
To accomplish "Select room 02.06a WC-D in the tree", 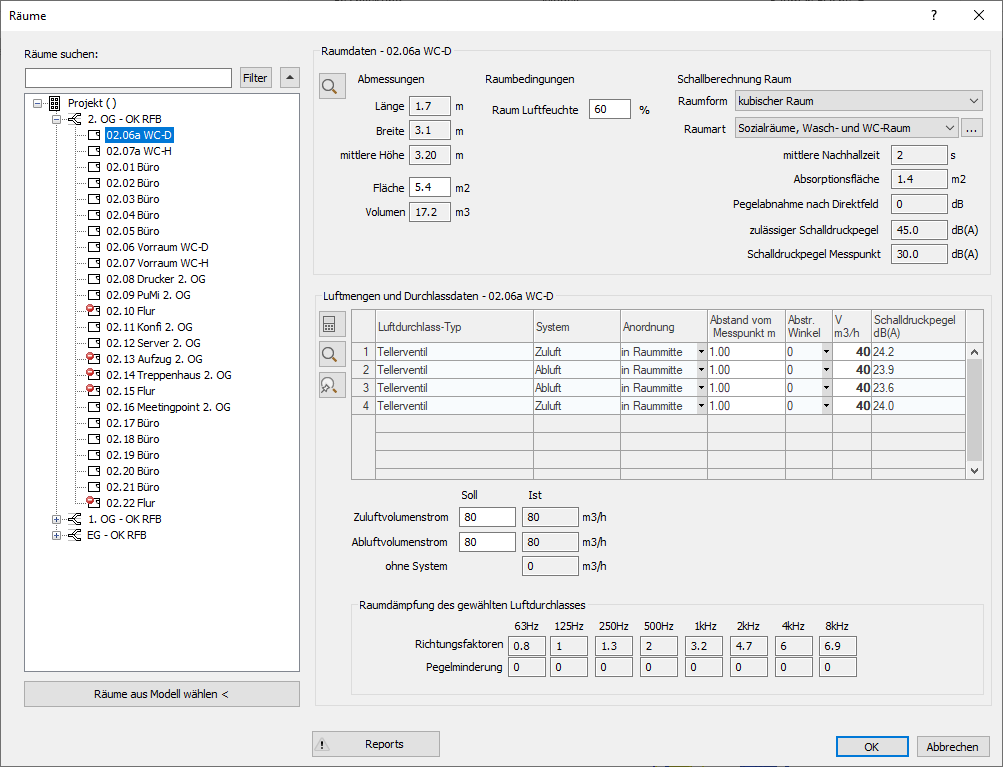I will [x=139, y=135].
